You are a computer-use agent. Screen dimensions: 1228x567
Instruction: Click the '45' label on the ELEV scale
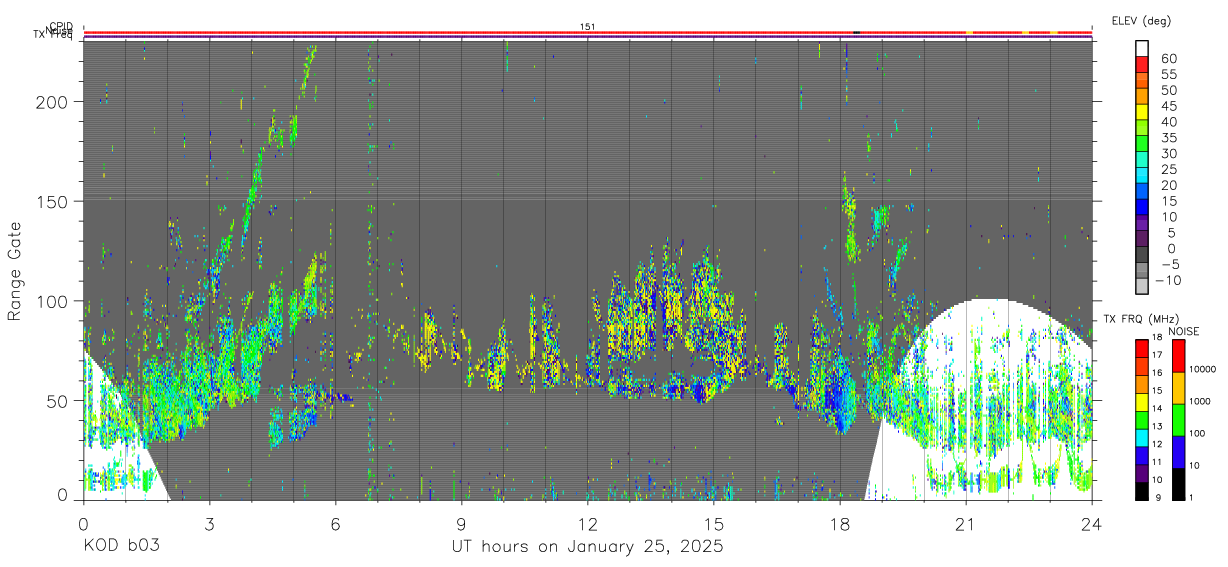click(x=1169, y=106)
